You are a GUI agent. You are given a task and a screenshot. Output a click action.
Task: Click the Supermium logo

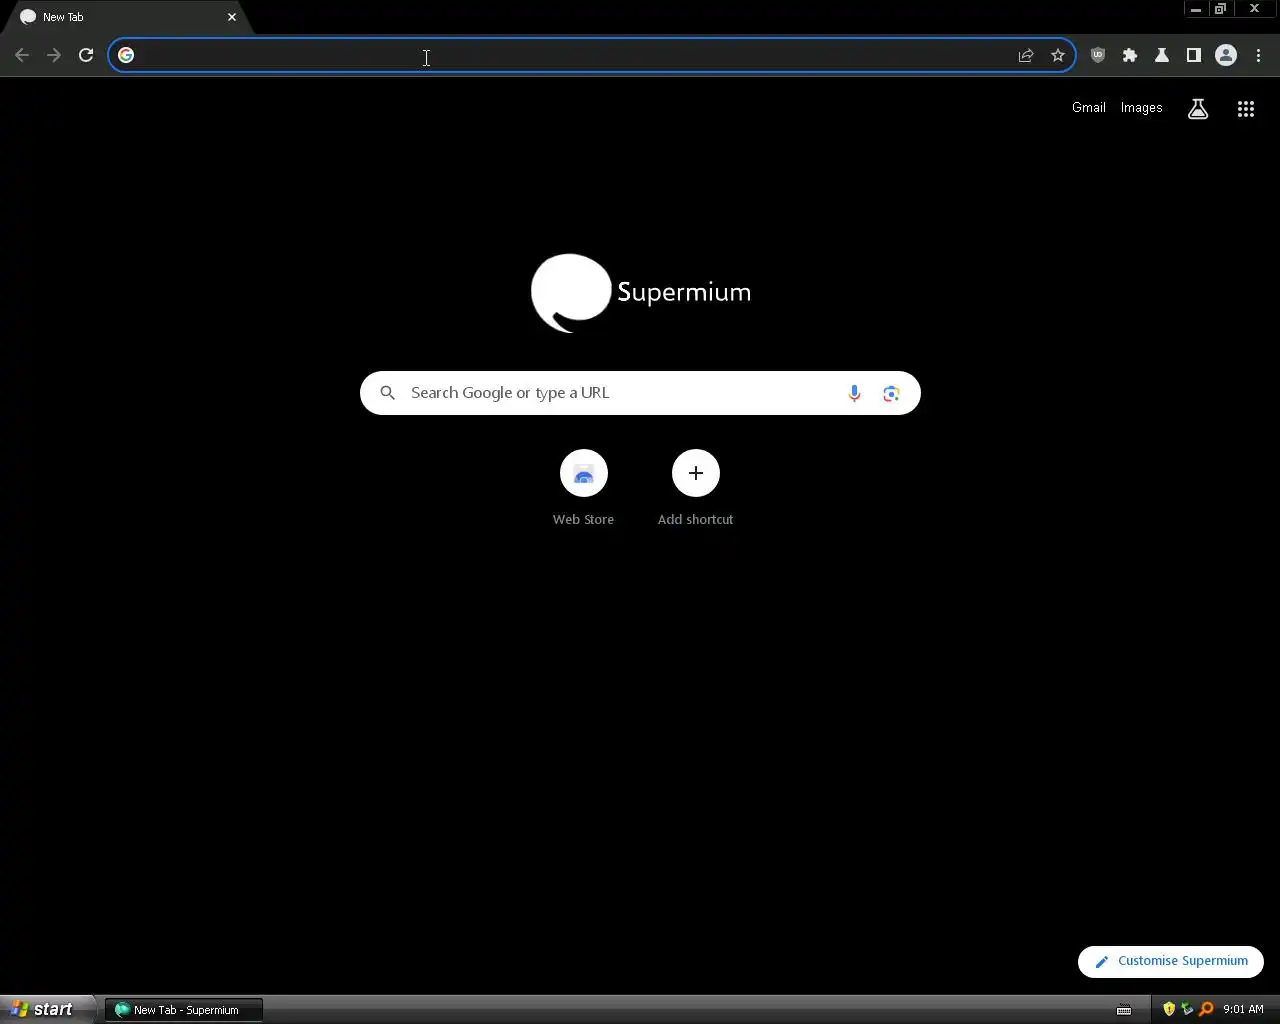click(641, 292)
